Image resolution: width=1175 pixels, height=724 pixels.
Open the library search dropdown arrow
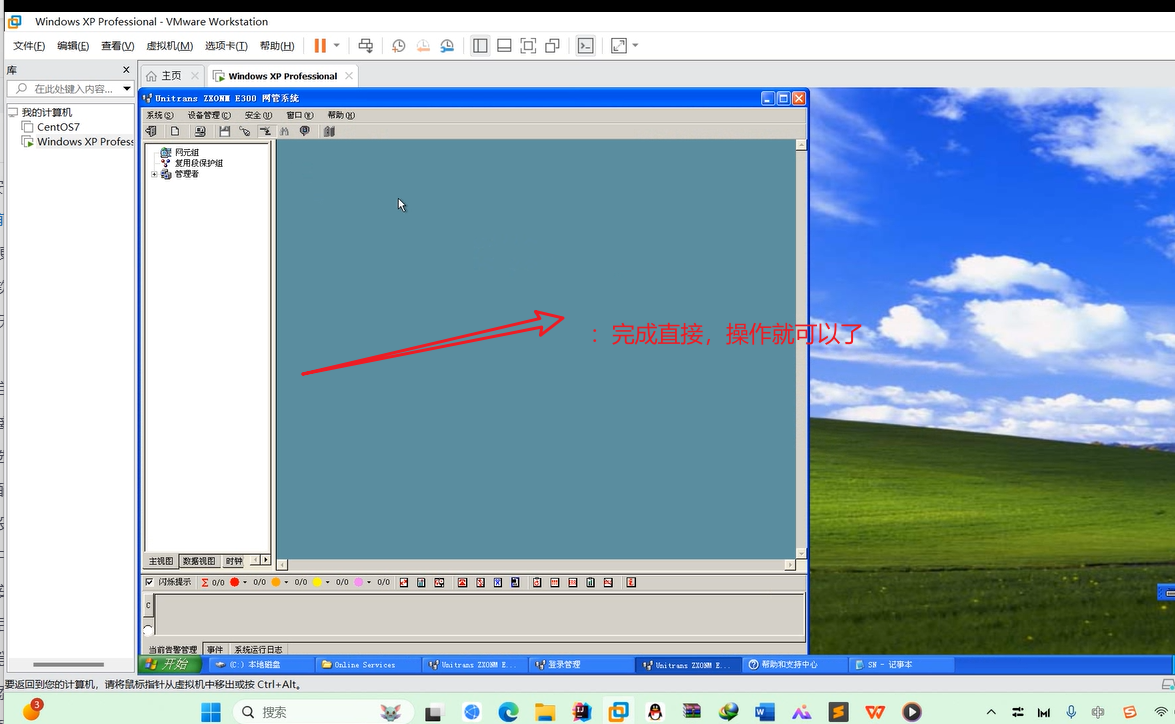pos(127,88)
